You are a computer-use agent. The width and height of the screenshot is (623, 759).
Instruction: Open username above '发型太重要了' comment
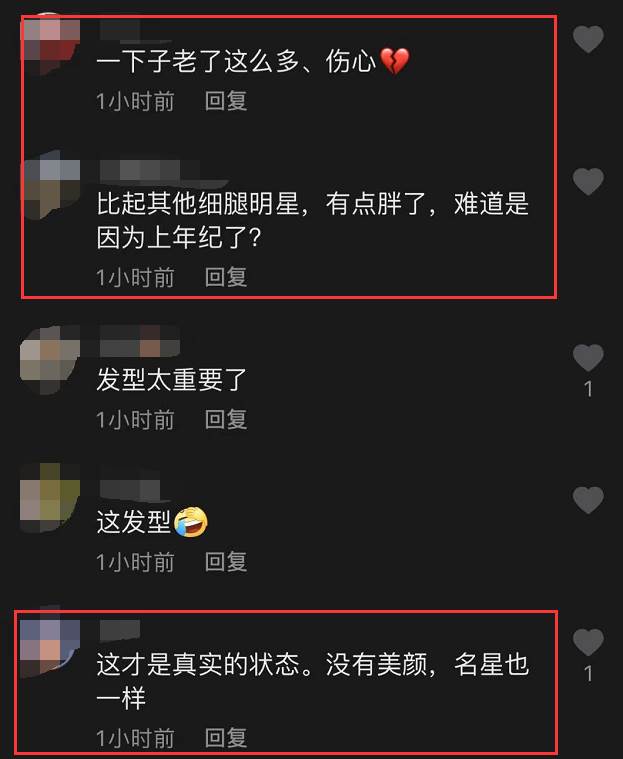coord(140,341)
